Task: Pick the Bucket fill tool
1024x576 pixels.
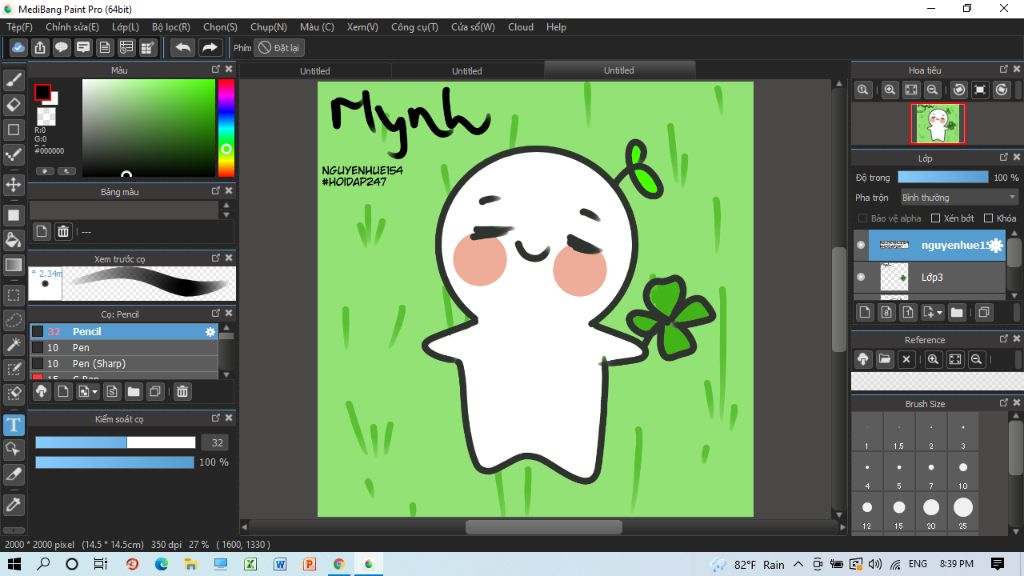Action: (x=14, y=240)
